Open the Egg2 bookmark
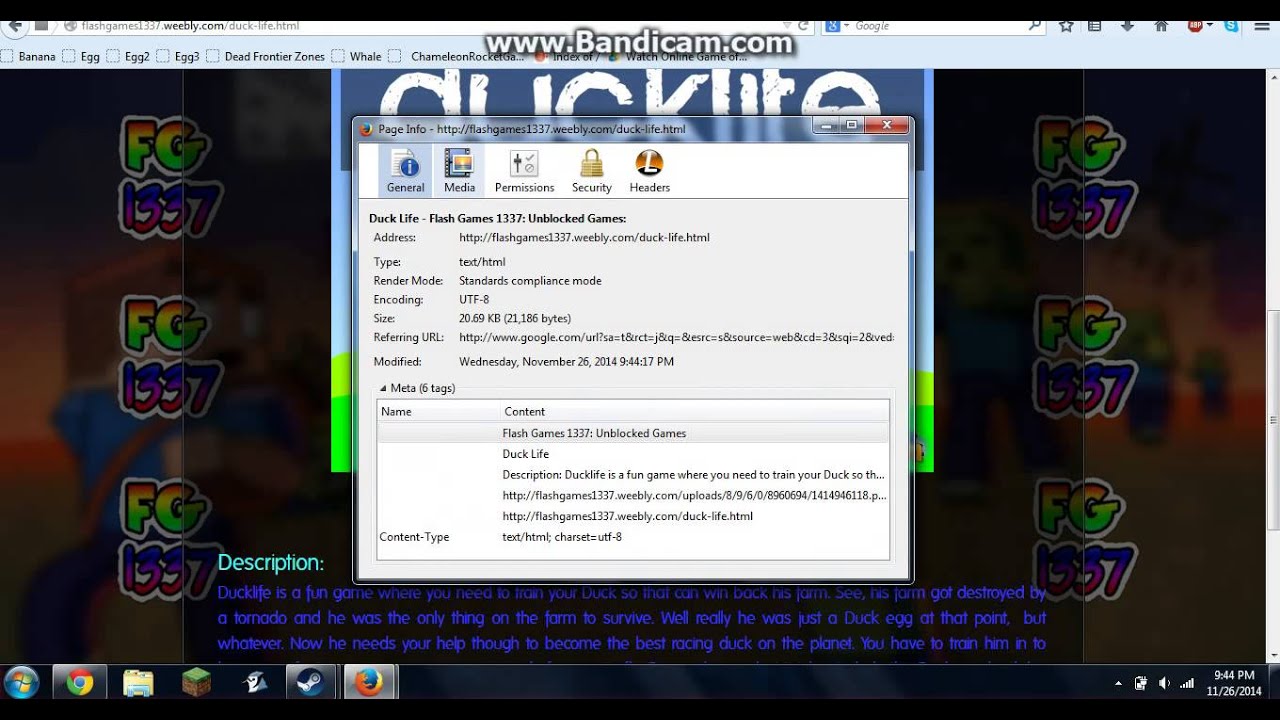Viewport: 1280px width, 720px height. click(128, 57)
